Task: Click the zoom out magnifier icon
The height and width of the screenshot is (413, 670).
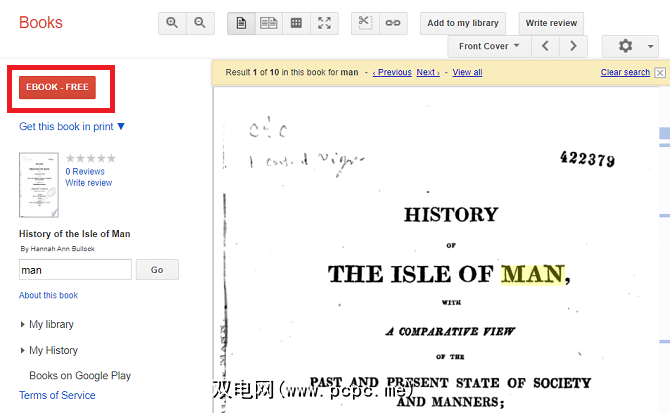Action: click(200, 23)
